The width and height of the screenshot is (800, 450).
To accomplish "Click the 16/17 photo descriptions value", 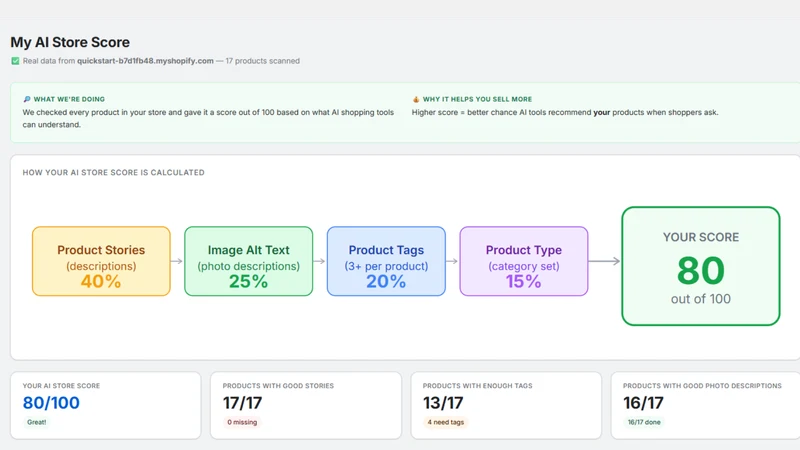I will pos(643,403).
